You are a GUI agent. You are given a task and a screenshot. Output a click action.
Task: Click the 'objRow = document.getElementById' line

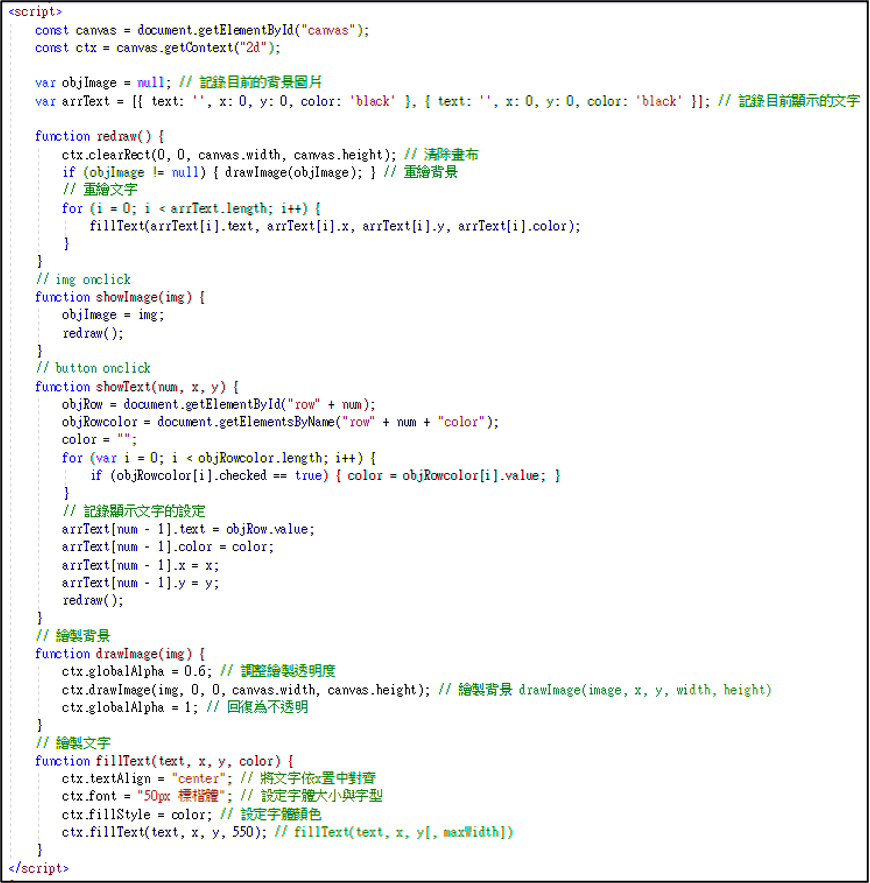tap(218, 404)
